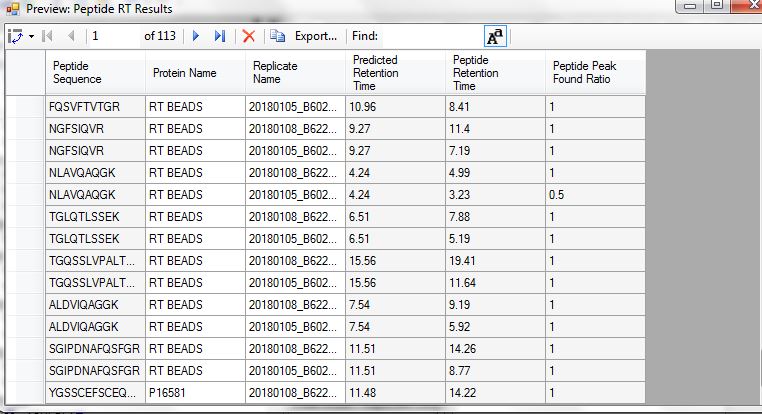
Task: Sort by Peptide Sequence column header
Action: pos(94,73)
